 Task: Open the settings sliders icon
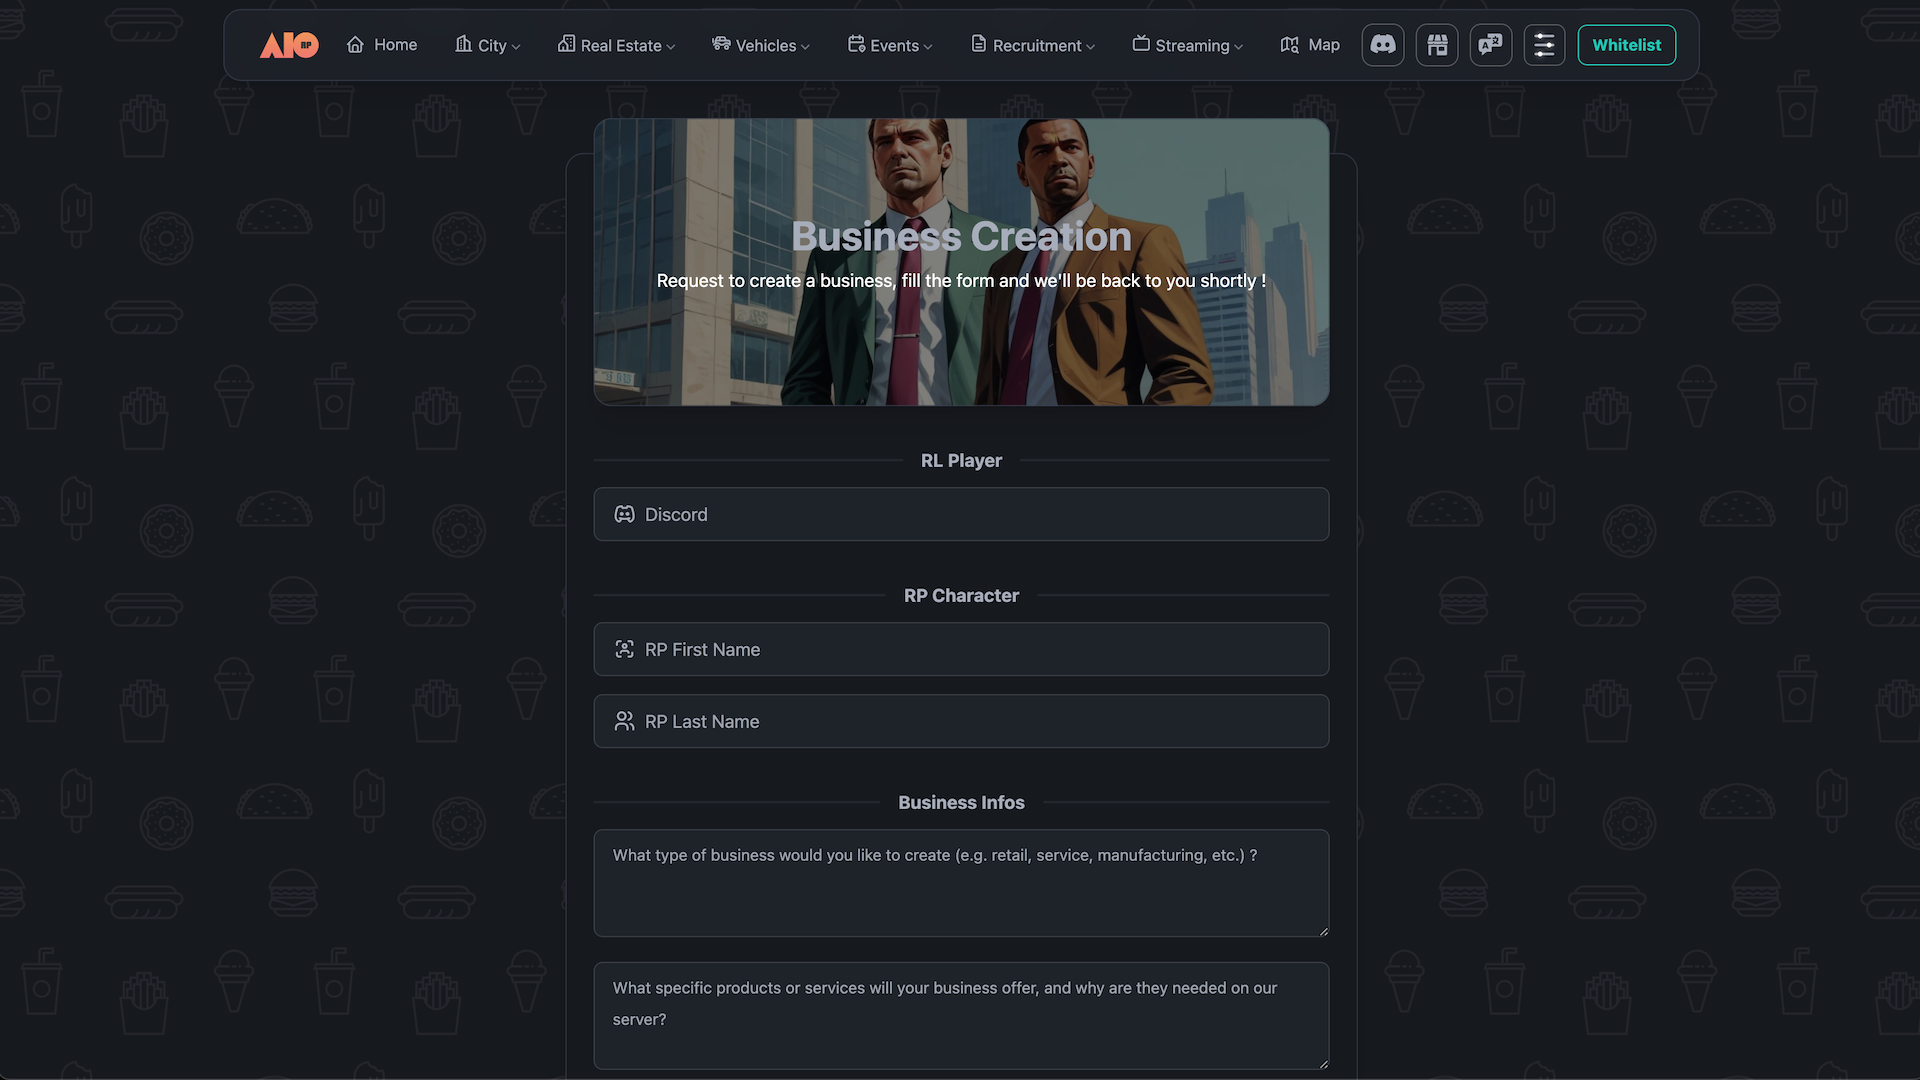click(x=1544, y=45)
